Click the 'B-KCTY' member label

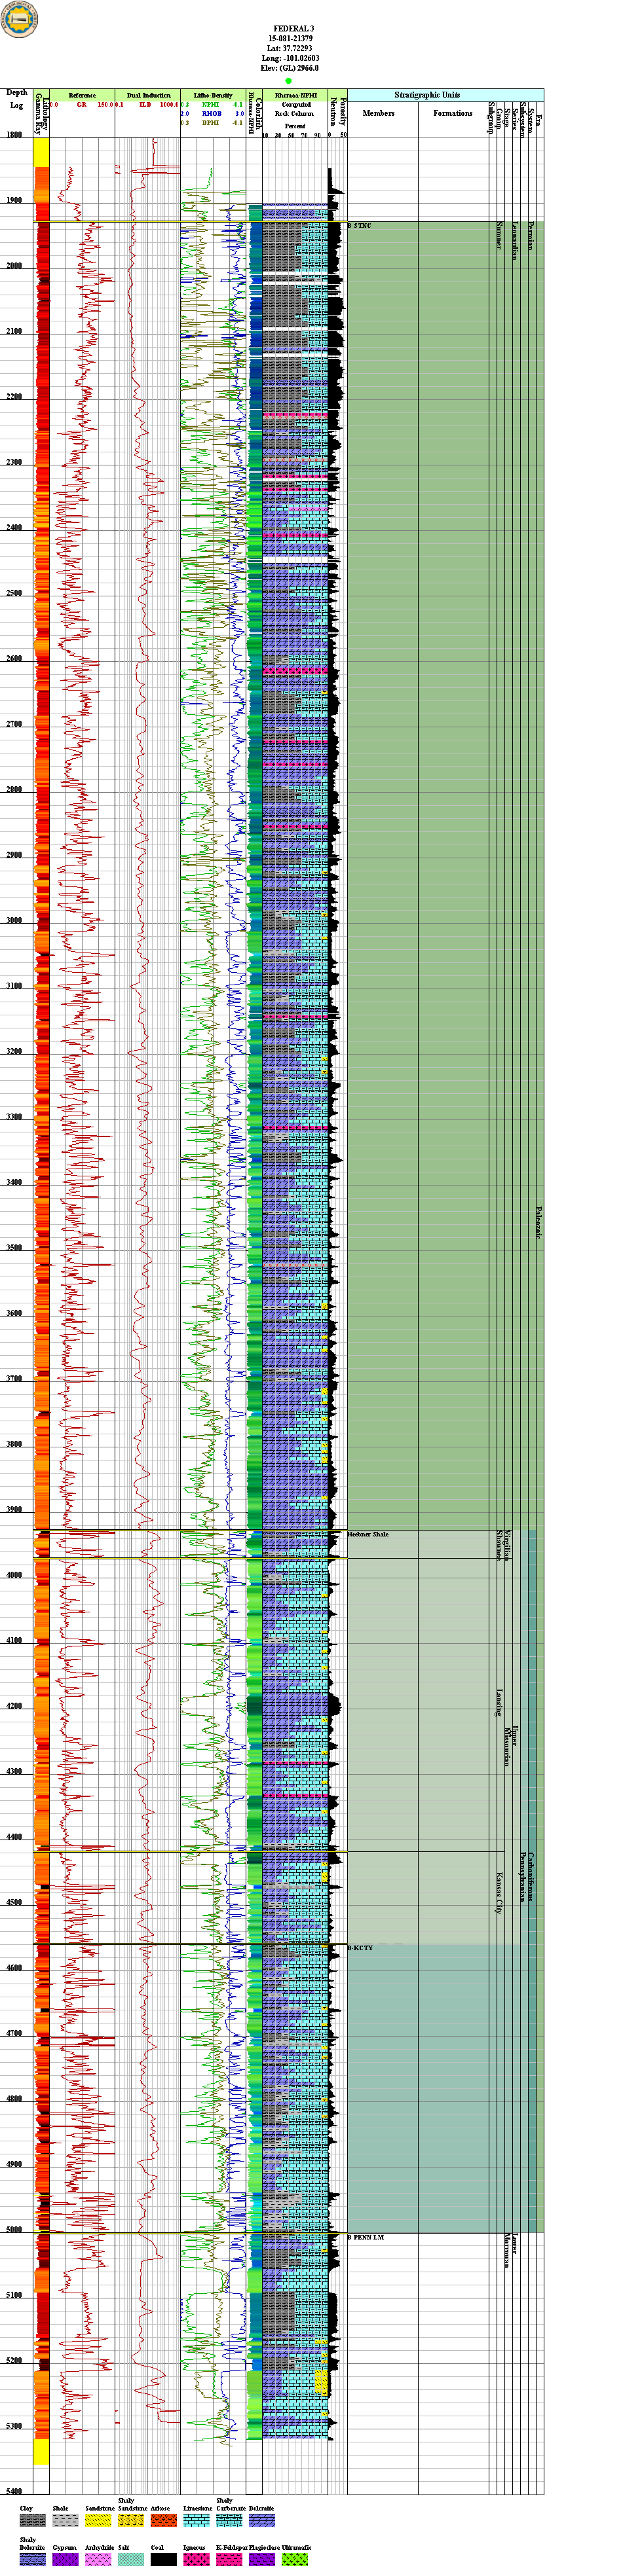coord(360,1948)
